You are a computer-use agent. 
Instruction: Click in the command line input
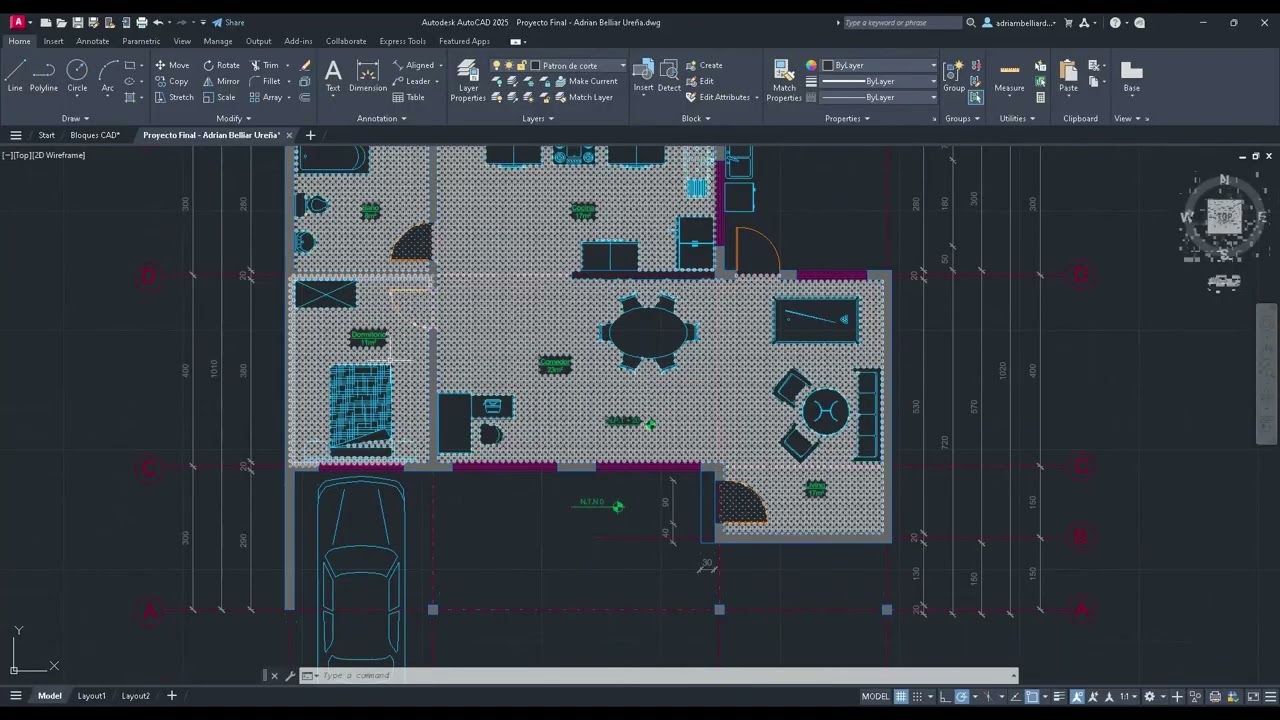pyautogui.click(x=660, y=675)
